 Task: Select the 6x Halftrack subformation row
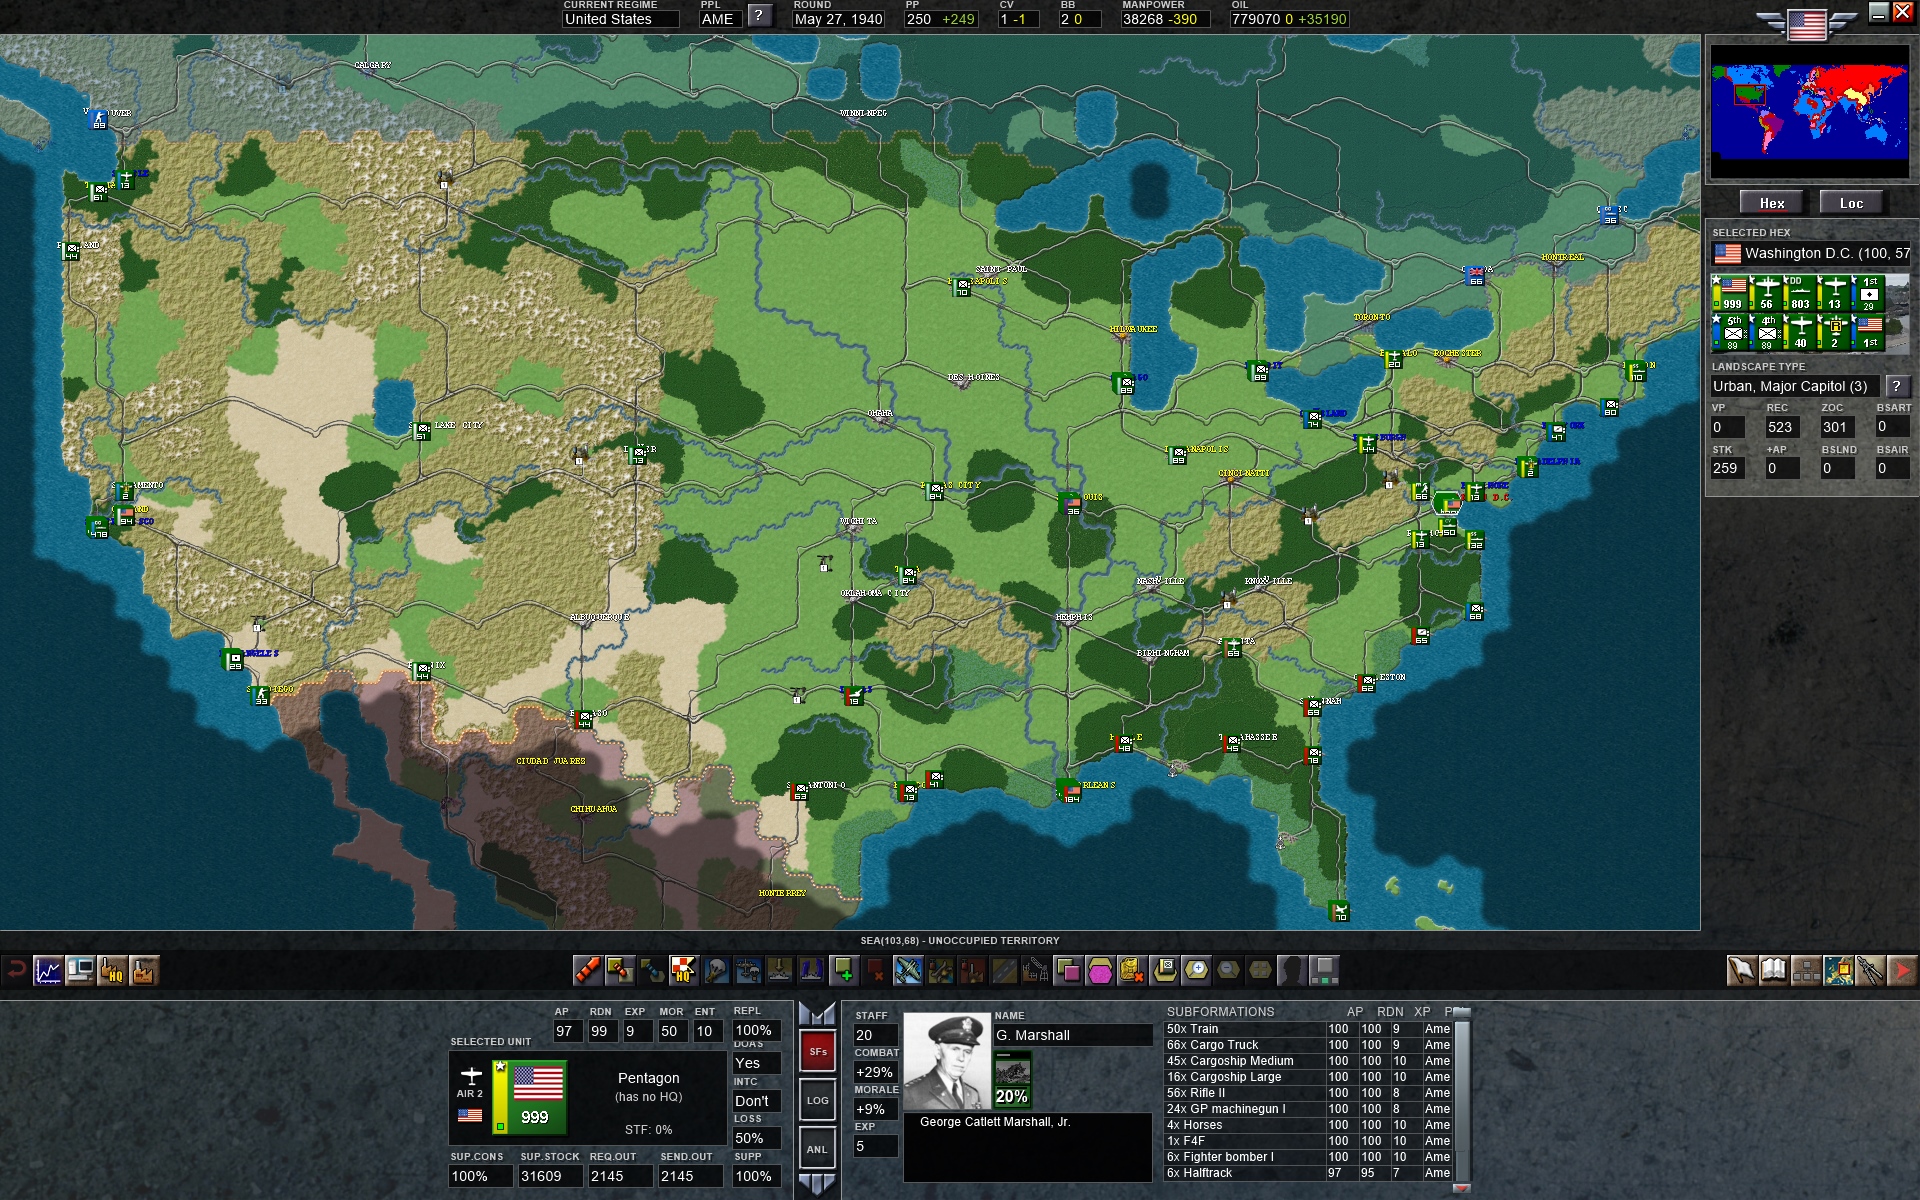click(x=1308, y=1173)
